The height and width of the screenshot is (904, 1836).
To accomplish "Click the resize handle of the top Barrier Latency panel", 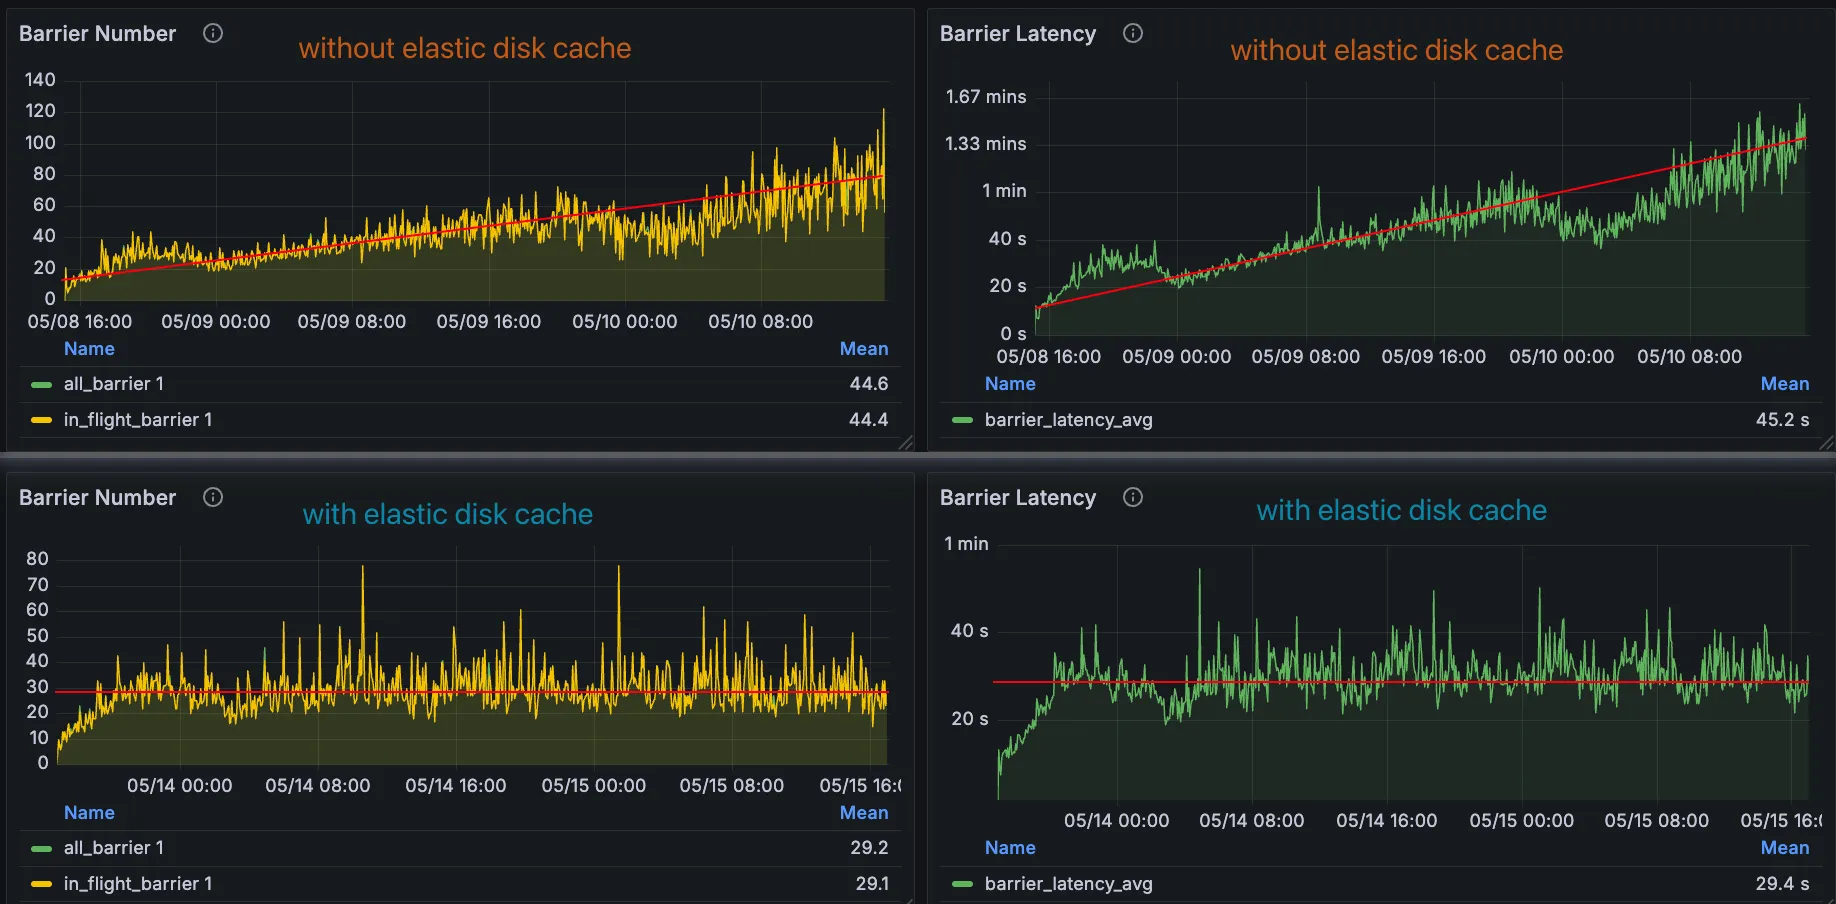I will (1826, 443).
